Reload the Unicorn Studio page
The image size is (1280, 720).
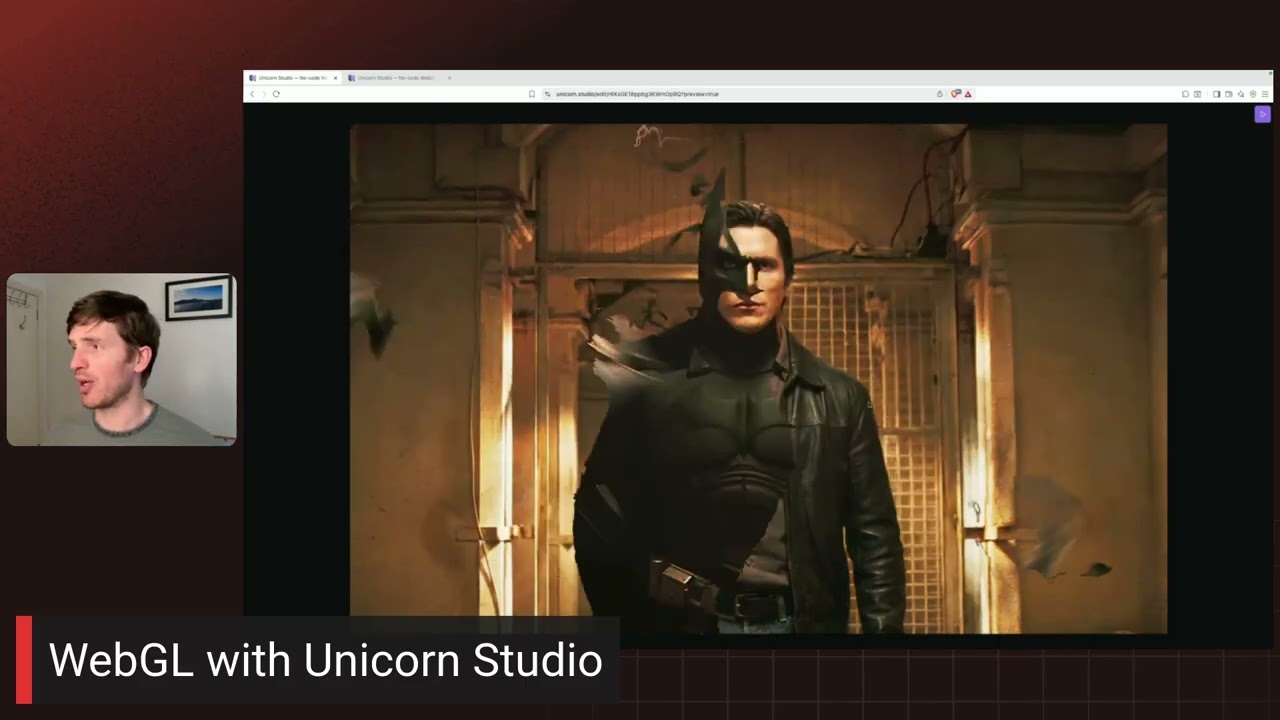(x=276, y=94)
